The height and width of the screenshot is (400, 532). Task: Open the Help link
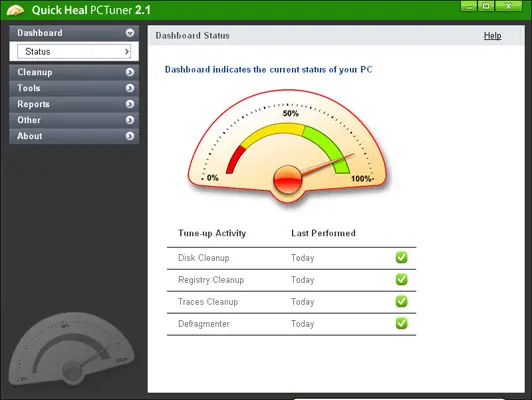(x=492, y=36)
